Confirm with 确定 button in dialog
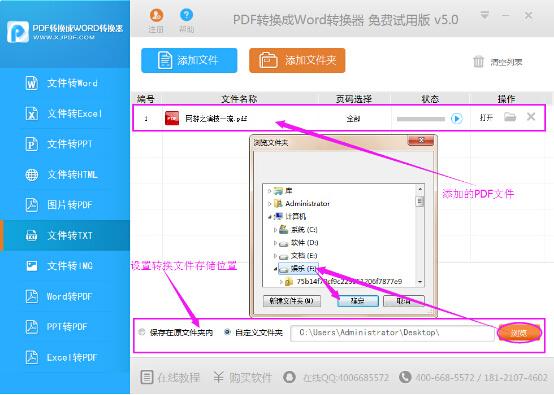 [358, 301]
